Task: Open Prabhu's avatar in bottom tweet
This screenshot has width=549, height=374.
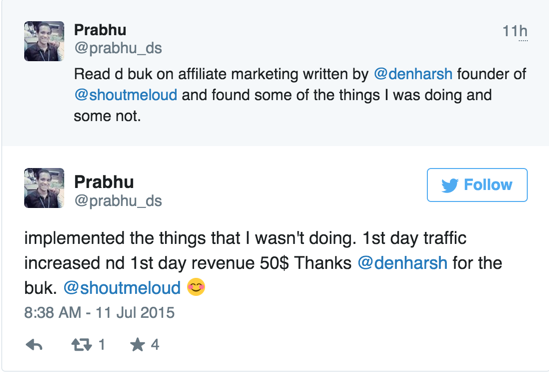Action: coord(44,188)
